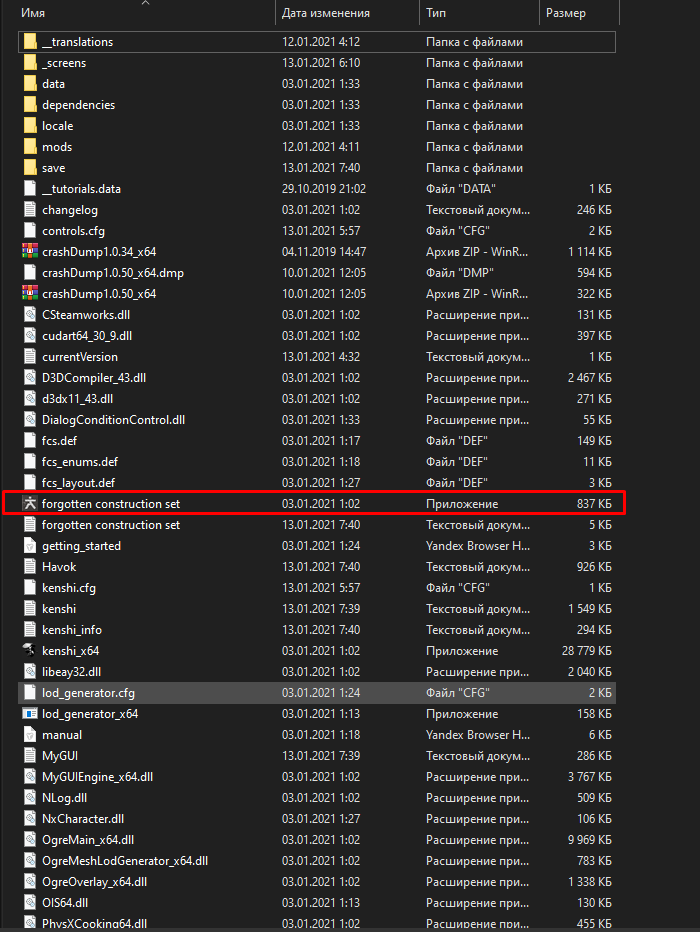Click the date 29.10.2019 21:02
The image size is (700, 932).
[x=324, y=189]
